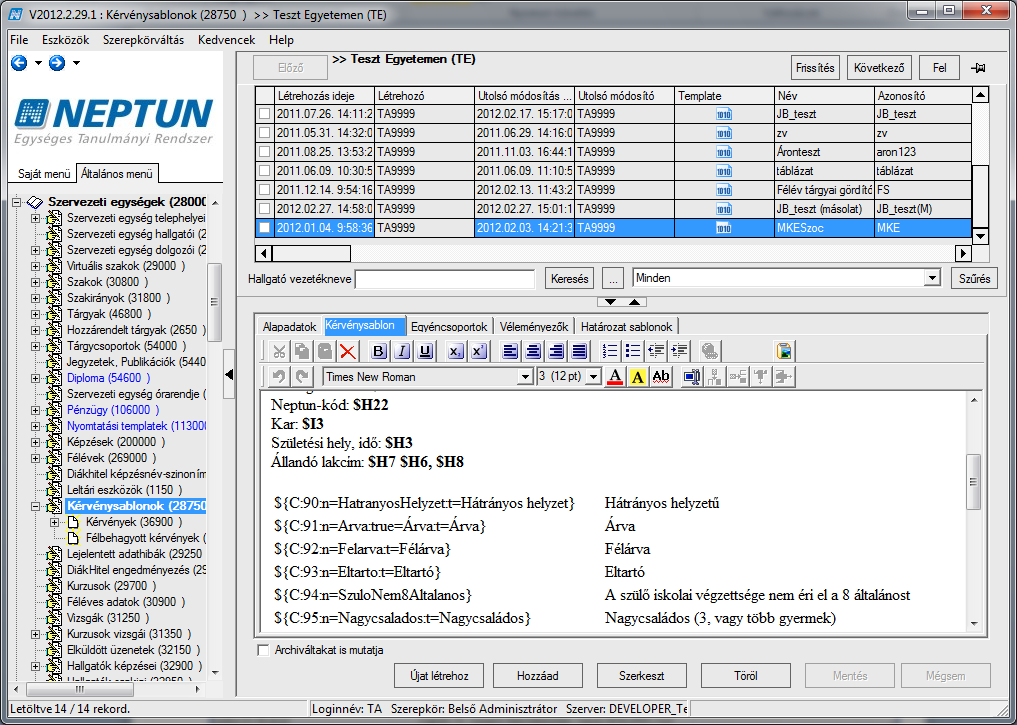1017x725 pixels.
Task: Click the Keresés button
Action: [x=569, y=279]
